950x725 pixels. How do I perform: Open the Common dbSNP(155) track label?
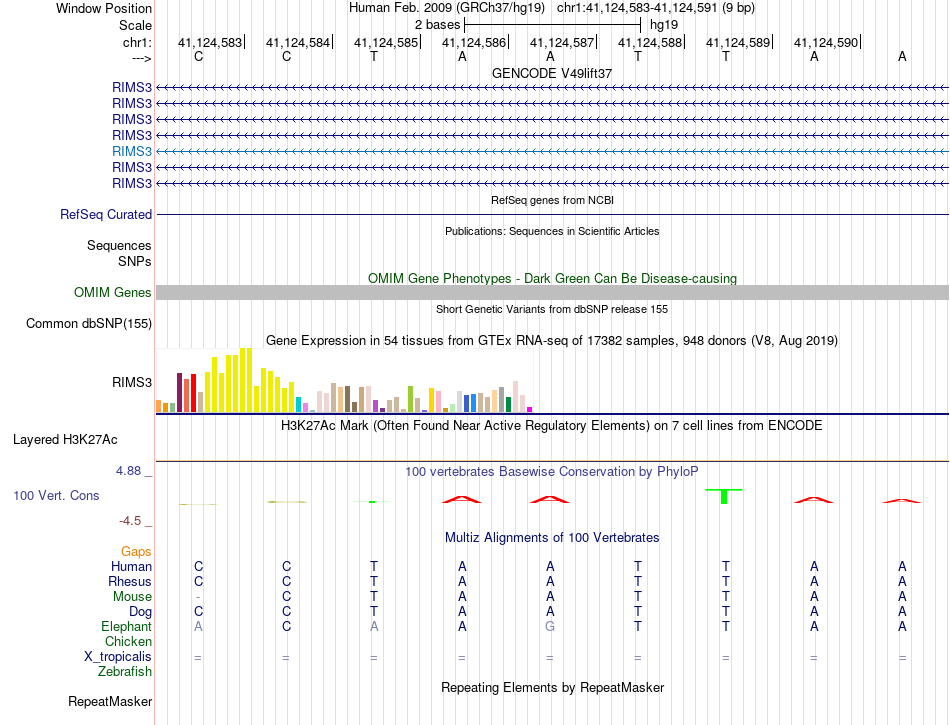coord(89,323)
